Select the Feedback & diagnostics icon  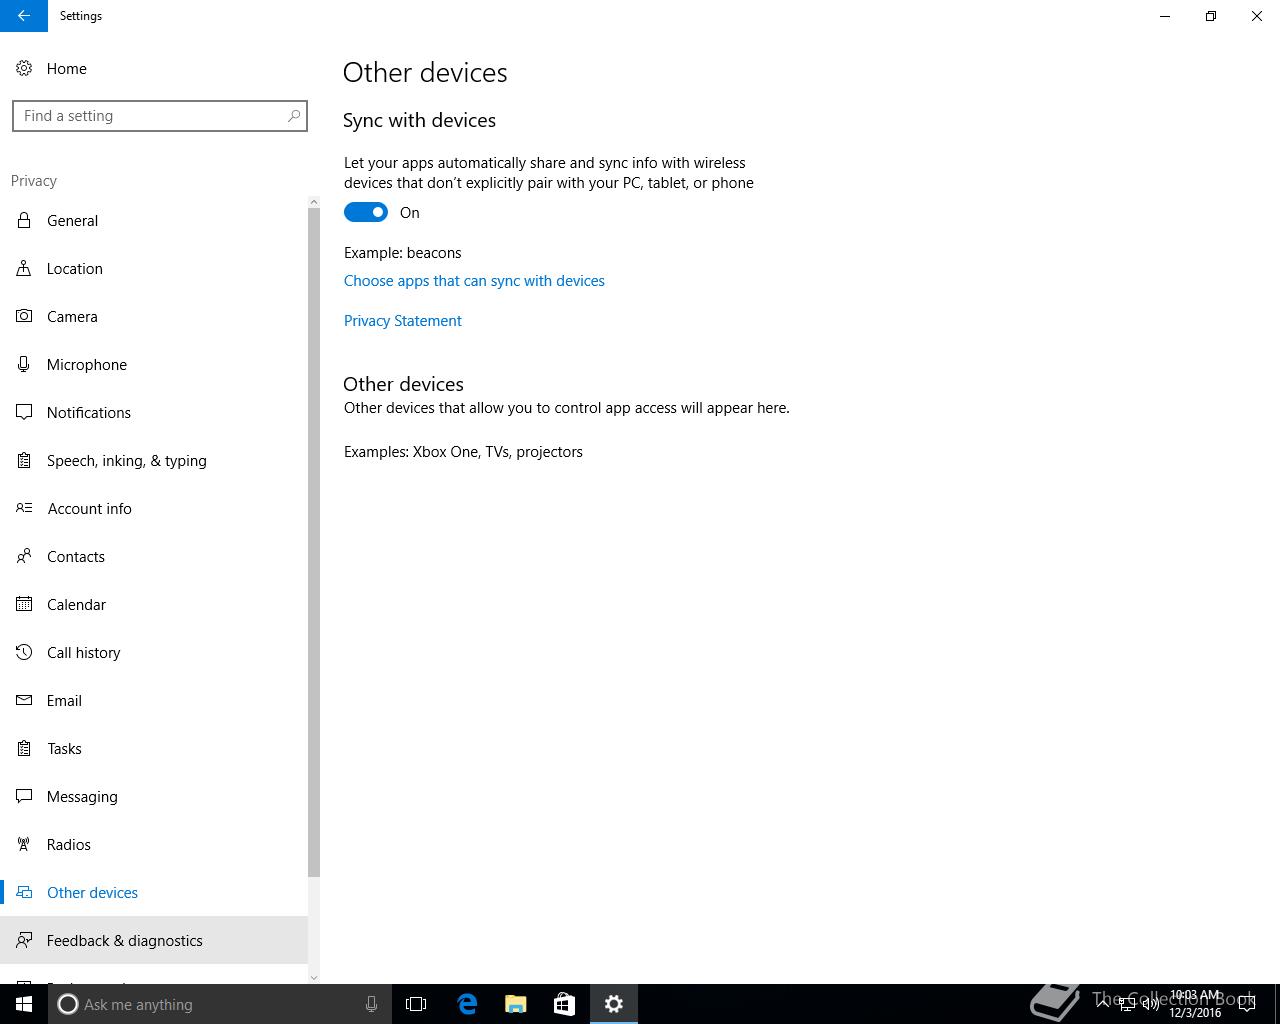[x=24, y=940]
